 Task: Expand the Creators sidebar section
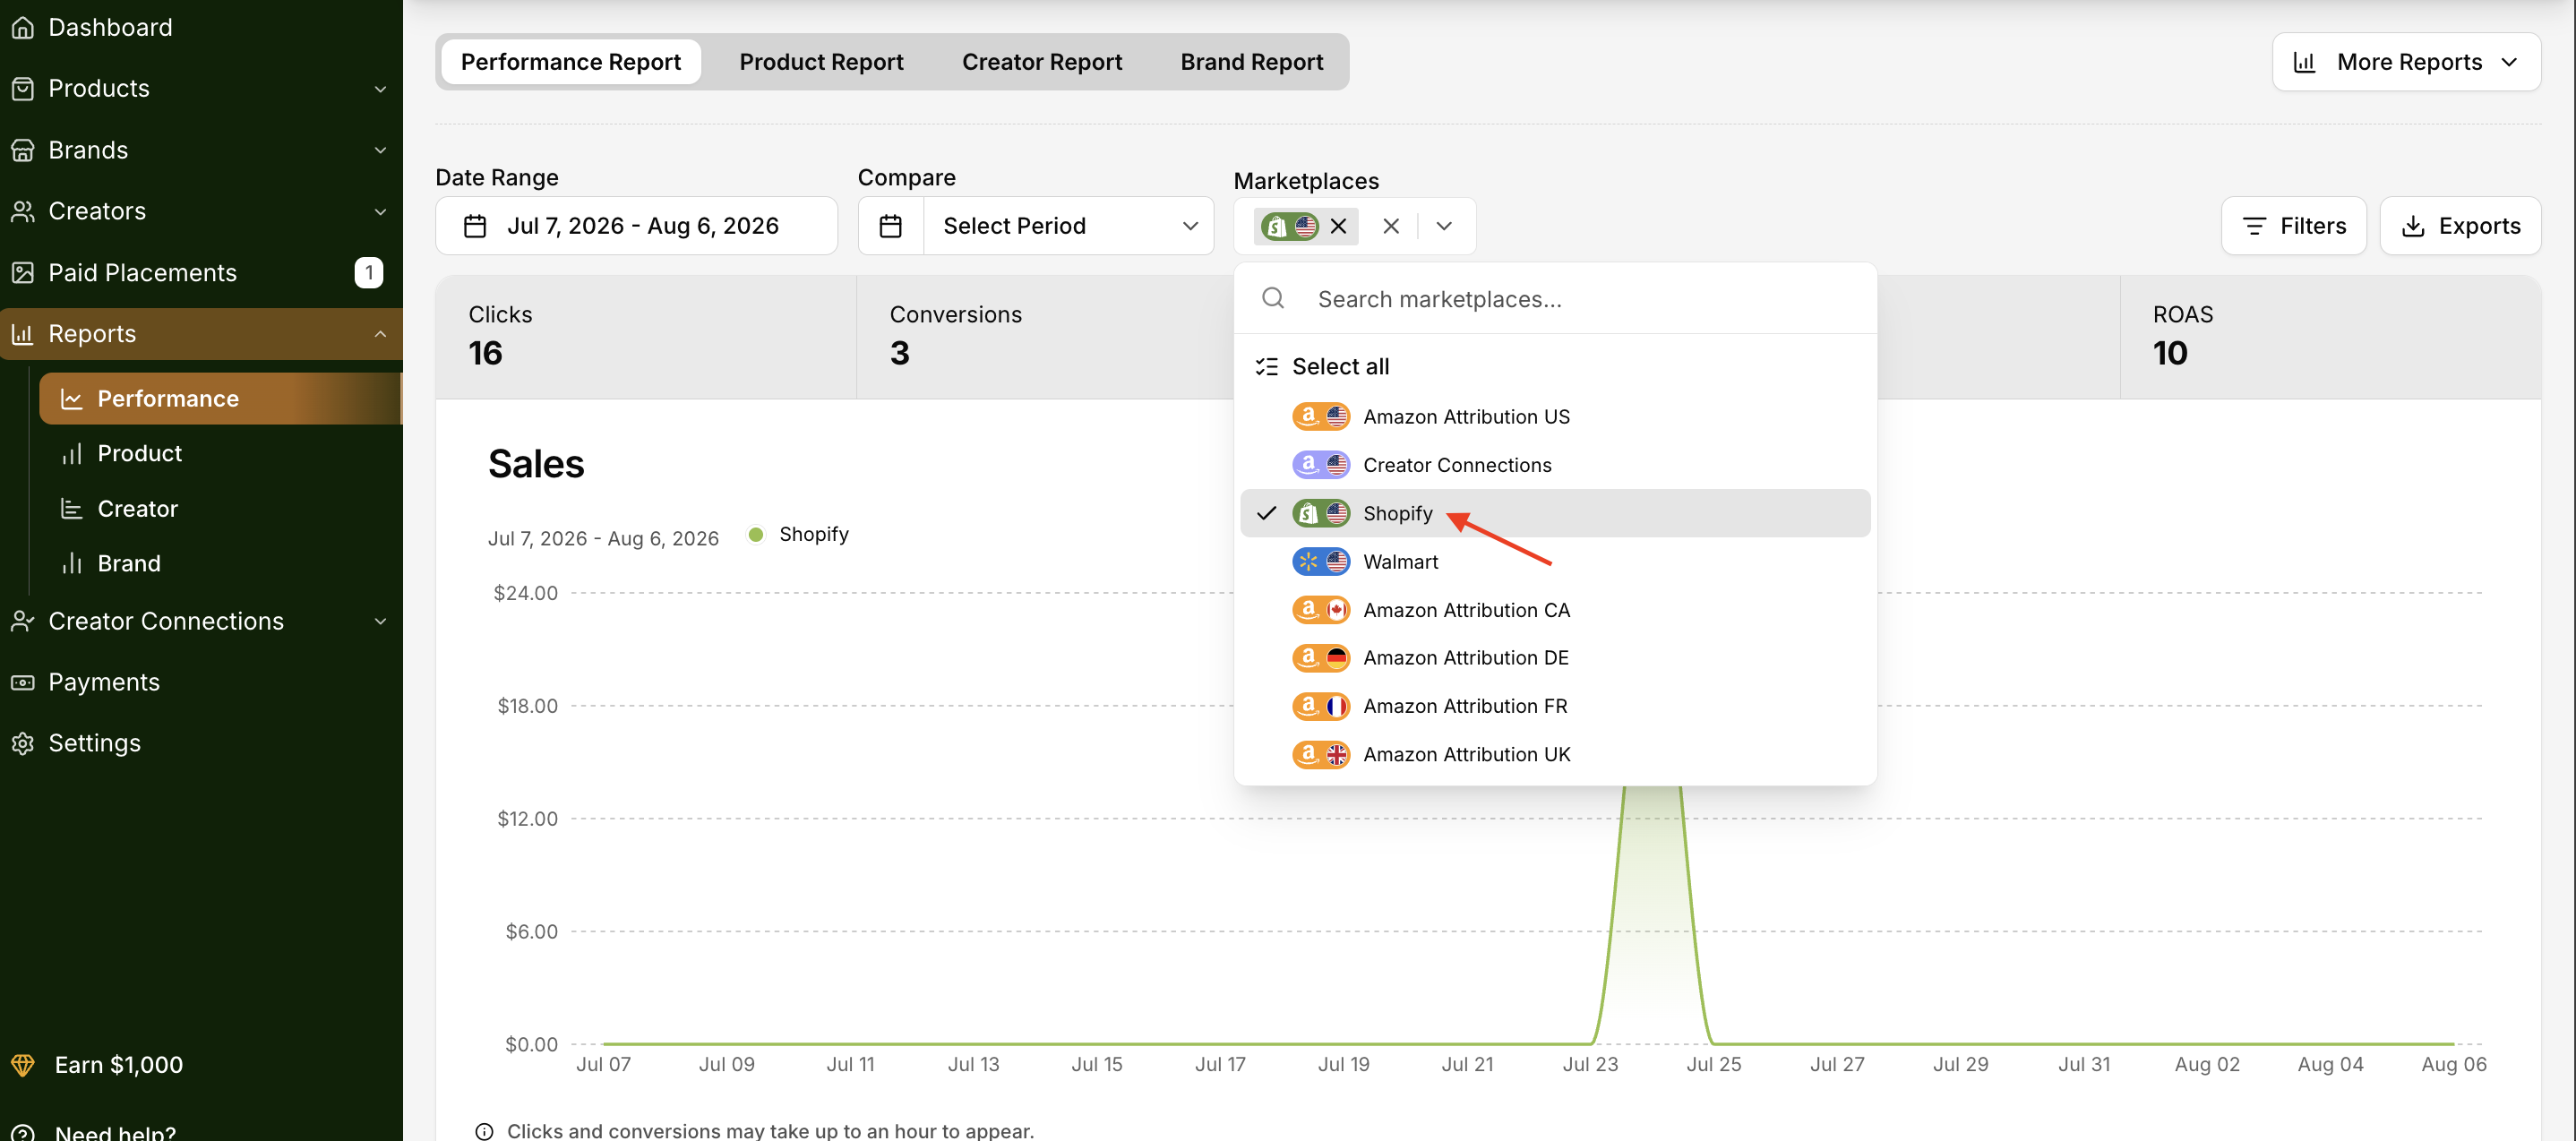(380, 212)
